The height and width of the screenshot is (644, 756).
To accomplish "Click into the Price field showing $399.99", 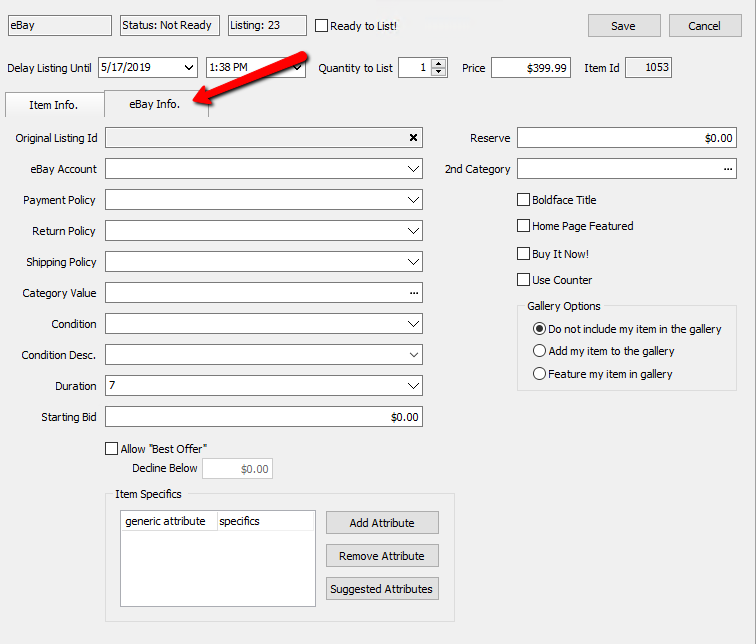I will pyautogui.click(x=531, y=67).
